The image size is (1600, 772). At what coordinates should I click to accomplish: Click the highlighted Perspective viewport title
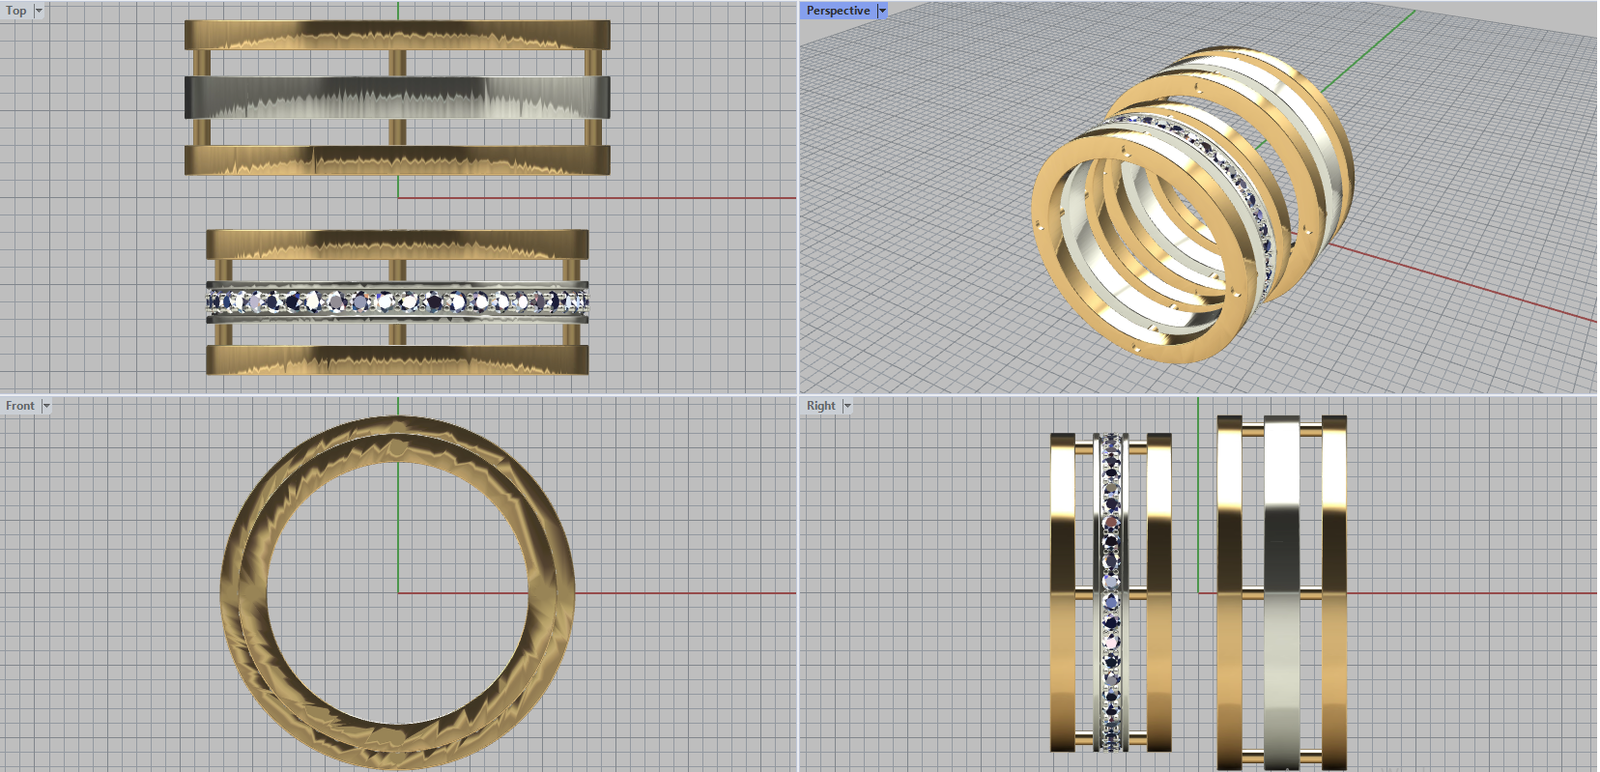(838, 11)
